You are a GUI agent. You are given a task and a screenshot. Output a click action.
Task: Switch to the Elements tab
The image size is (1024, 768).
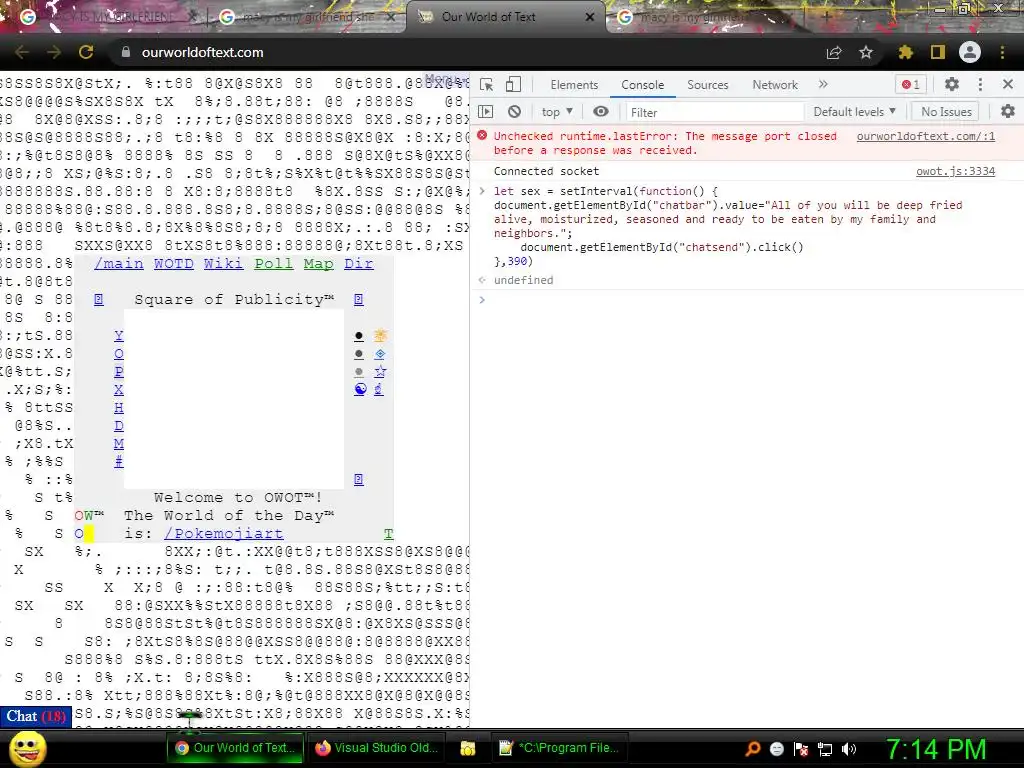click(574, 85)
